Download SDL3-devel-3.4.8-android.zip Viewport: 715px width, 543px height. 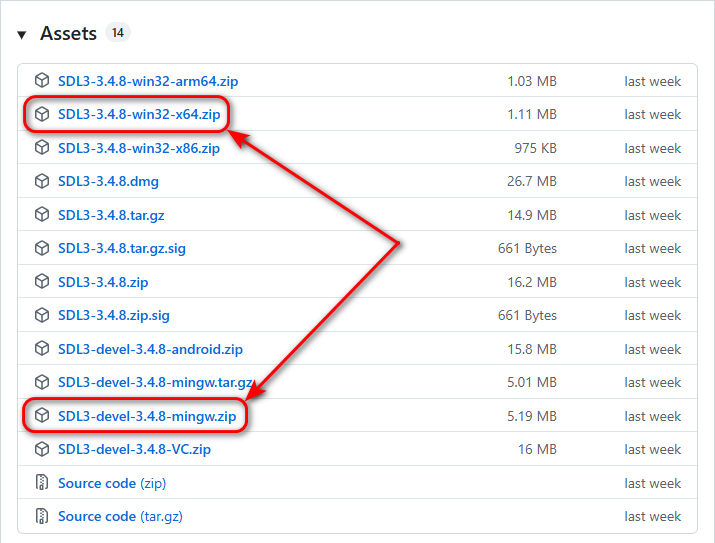[x=150, y=349]
